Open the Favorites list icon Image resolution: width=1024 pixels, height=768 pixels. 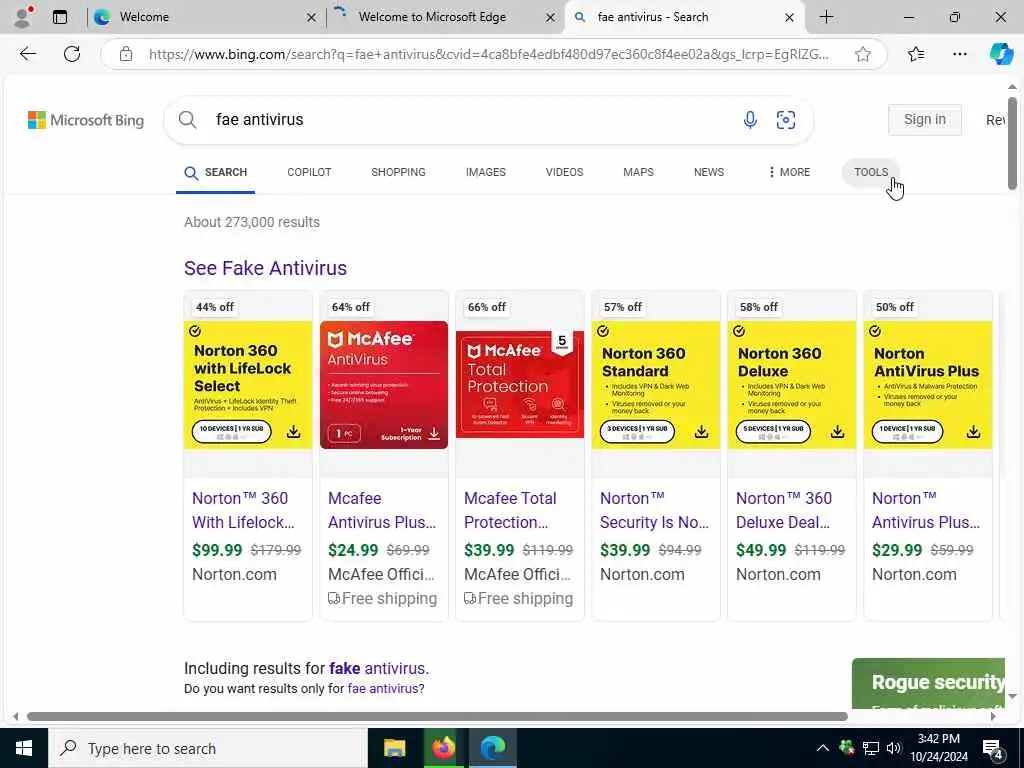(916, 54)
